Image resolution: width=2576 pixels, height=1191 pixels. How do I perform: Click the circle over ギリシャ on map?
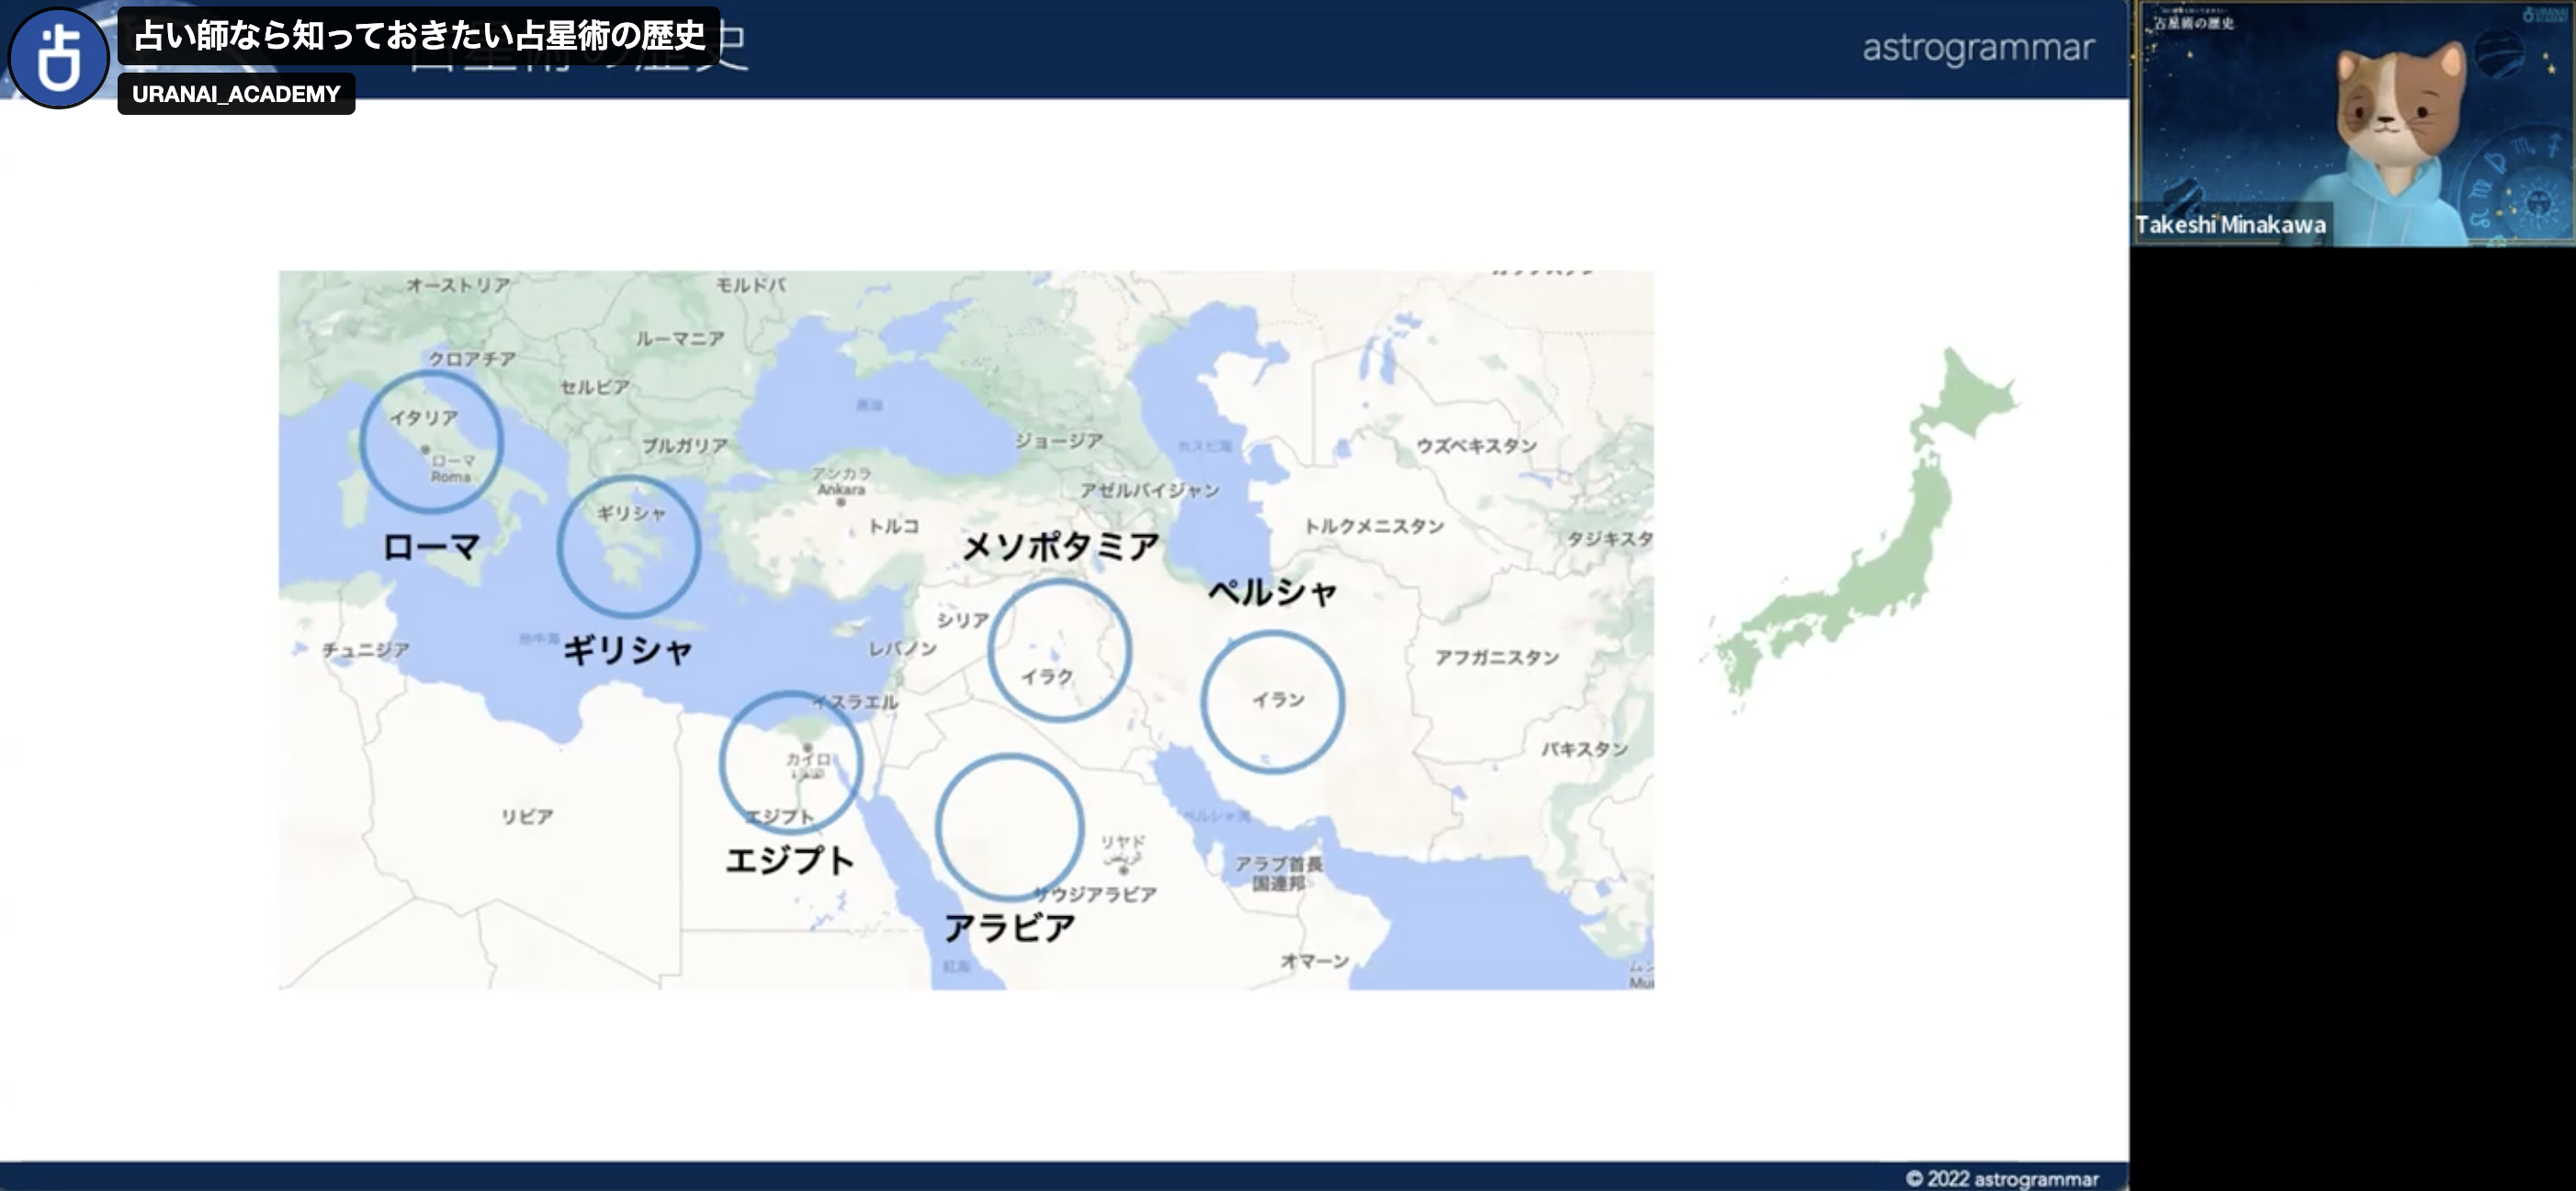628,545
